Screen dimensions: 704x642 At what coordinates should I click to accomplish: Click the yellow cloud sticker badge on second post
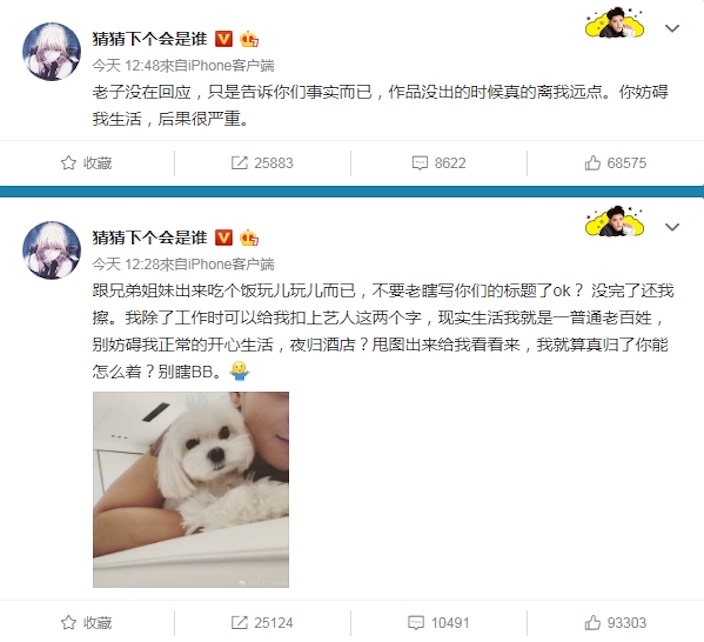[614, 222]
